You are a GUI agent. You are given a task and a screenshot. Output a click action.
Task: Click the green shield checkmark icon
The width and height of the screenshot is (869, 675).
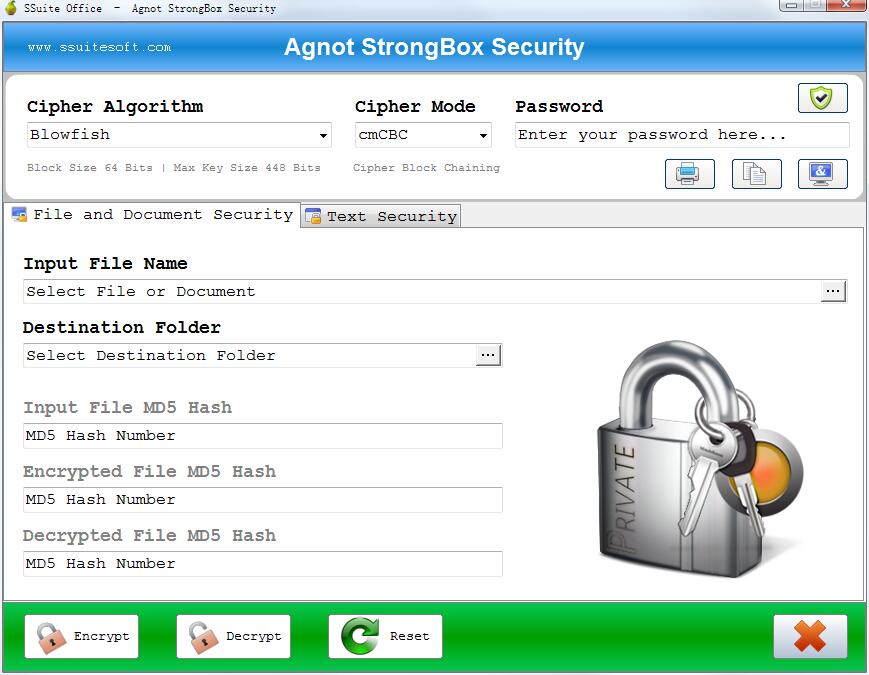pos(822,98)
